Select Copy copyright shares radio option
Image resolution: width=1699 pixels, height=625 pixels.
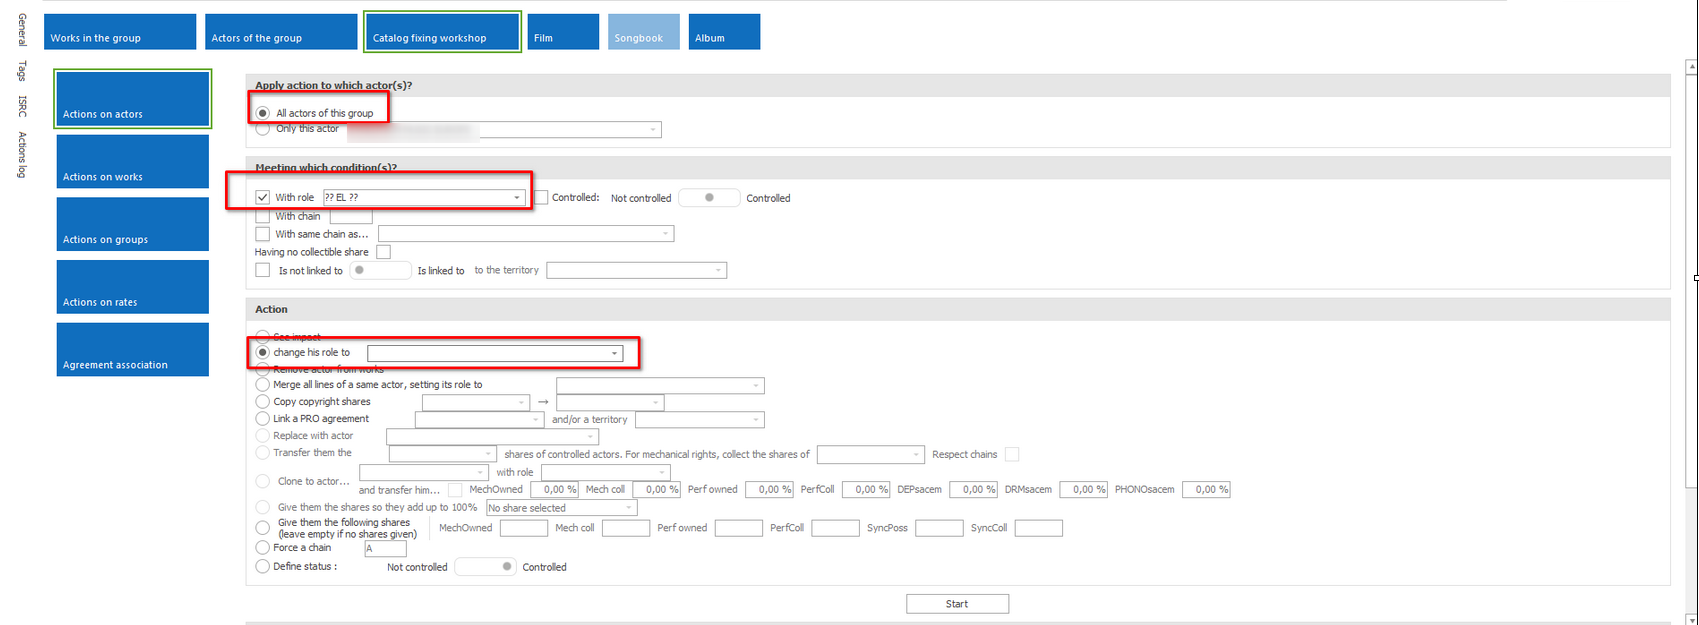click(x=263, y=402)
